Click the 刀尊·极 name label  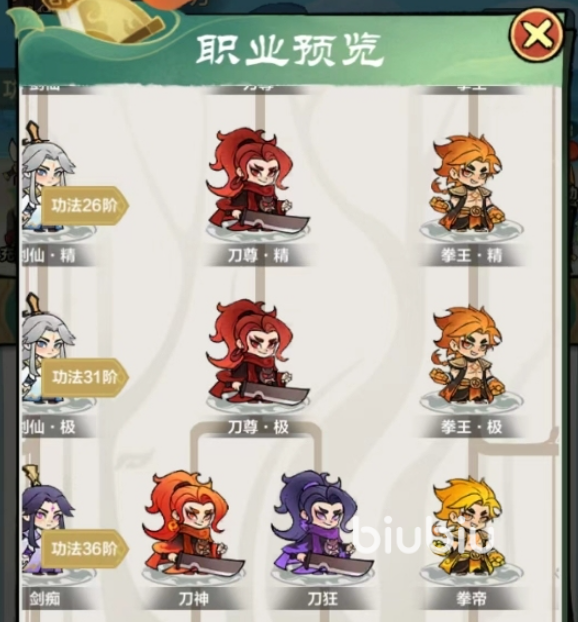(x=258, y=427)
